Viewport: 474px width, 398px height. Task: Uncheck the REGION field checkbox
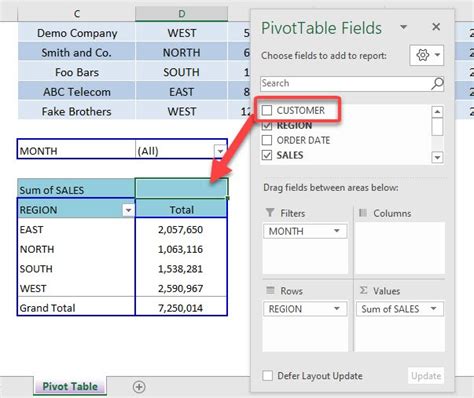tap(267, 125)
